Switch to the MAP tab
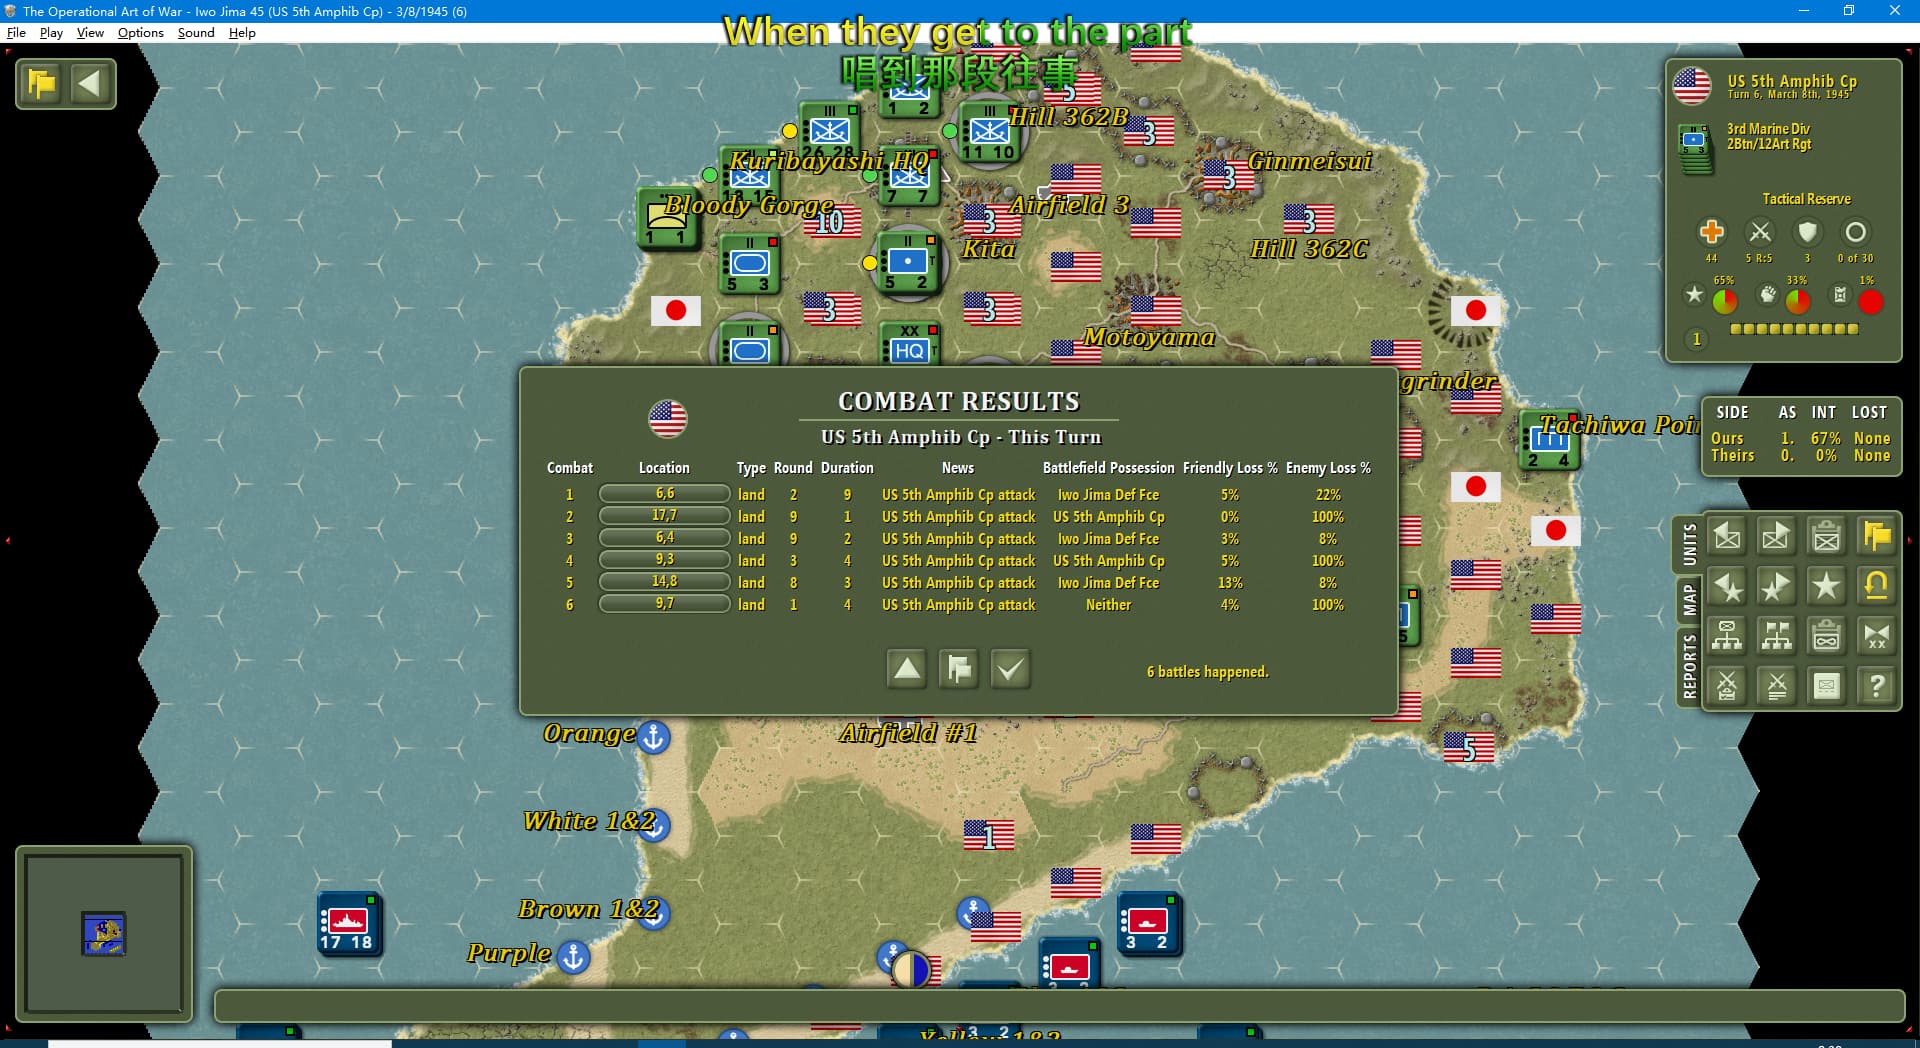1920x1048 pixels. [x=1689, y=600]
